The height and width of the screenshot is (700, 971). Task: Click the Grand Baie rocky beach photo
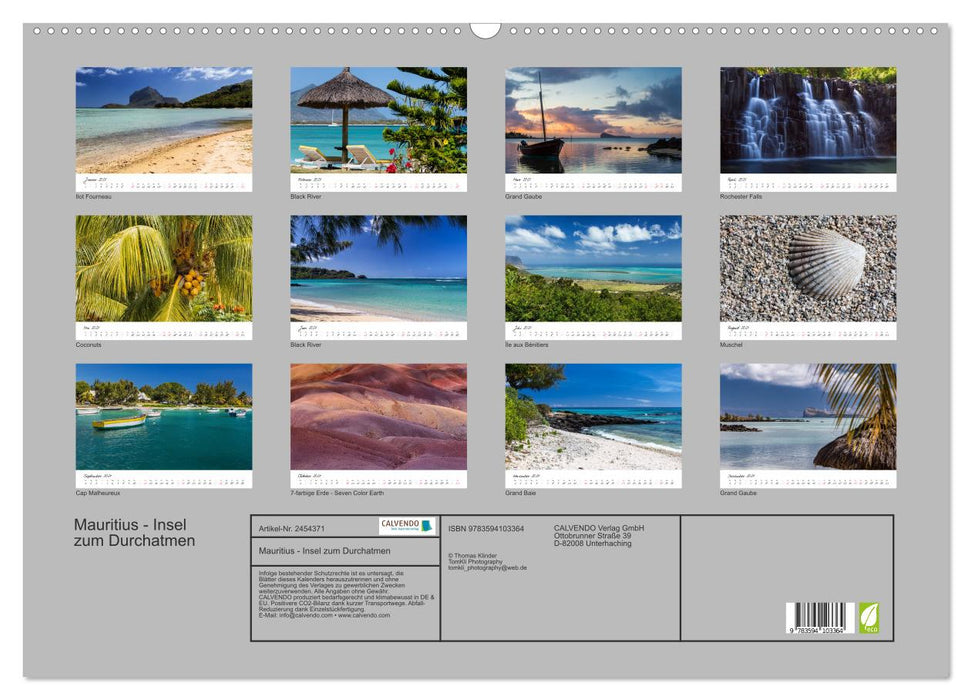[593, 417]
